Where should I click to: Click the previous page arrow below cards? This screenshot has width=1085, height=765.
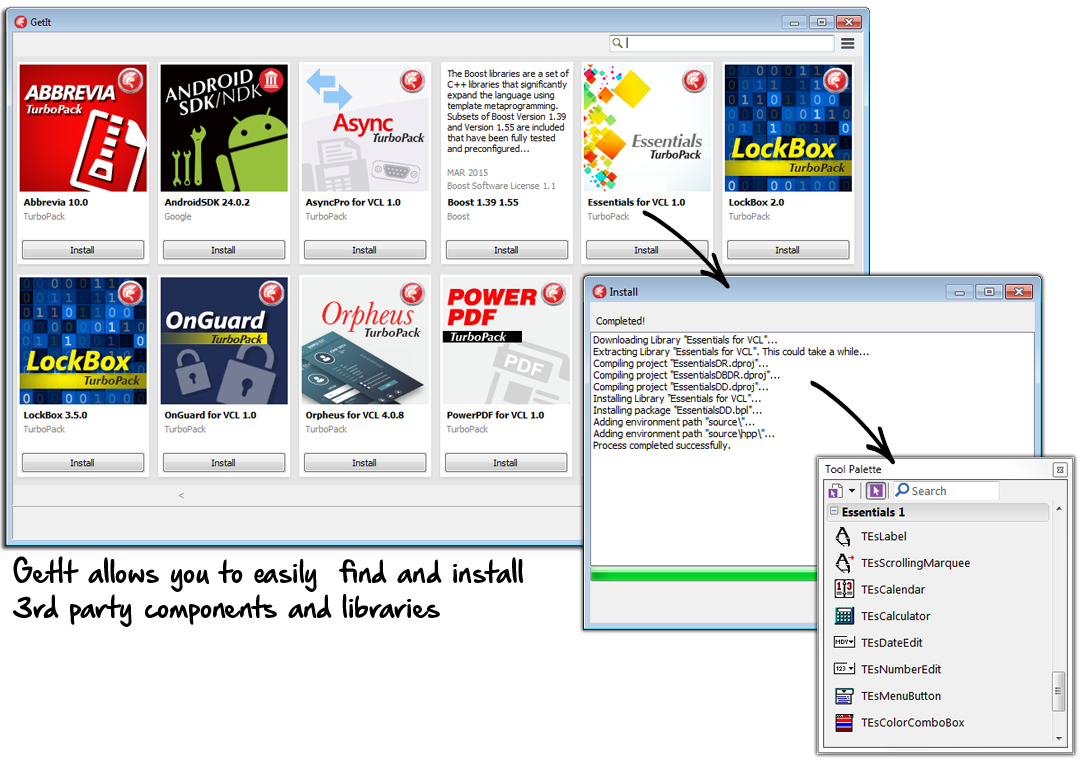pyautogui.click(x=181, y=495)
